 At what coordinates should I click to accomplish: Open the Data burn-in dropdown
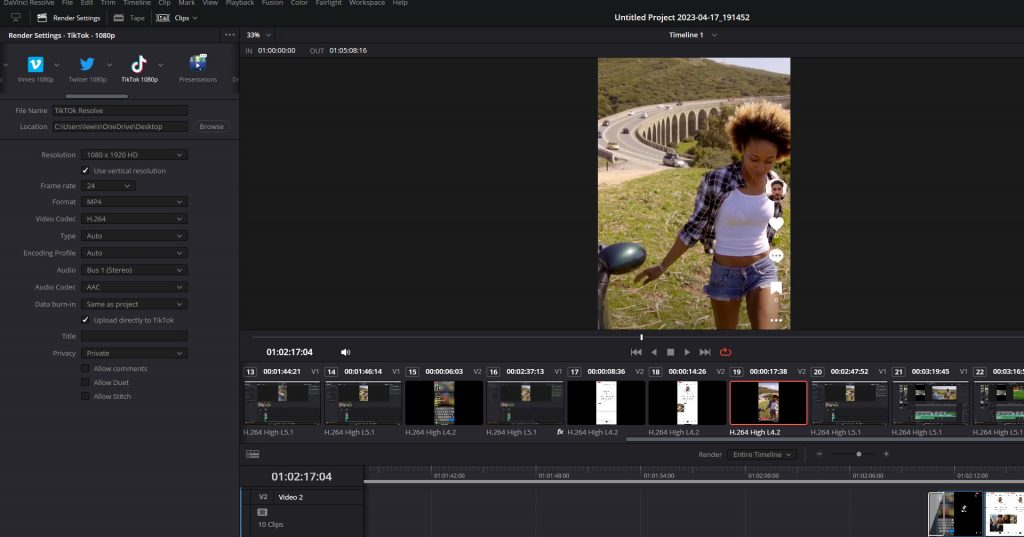[x=134, y=304]
